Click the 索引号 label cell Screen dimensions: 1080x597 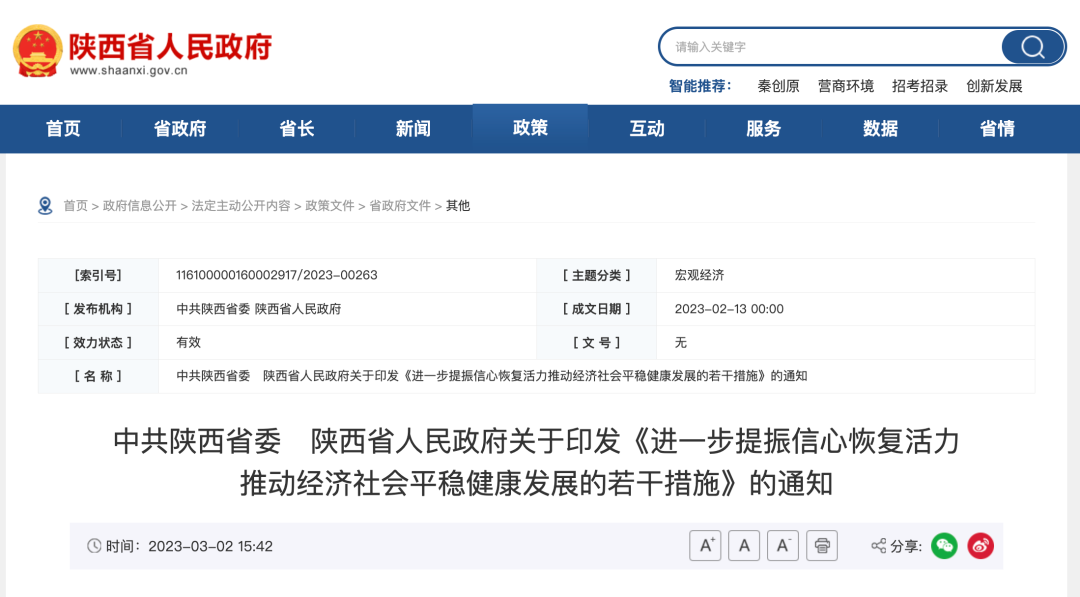(x=98, y=275)
